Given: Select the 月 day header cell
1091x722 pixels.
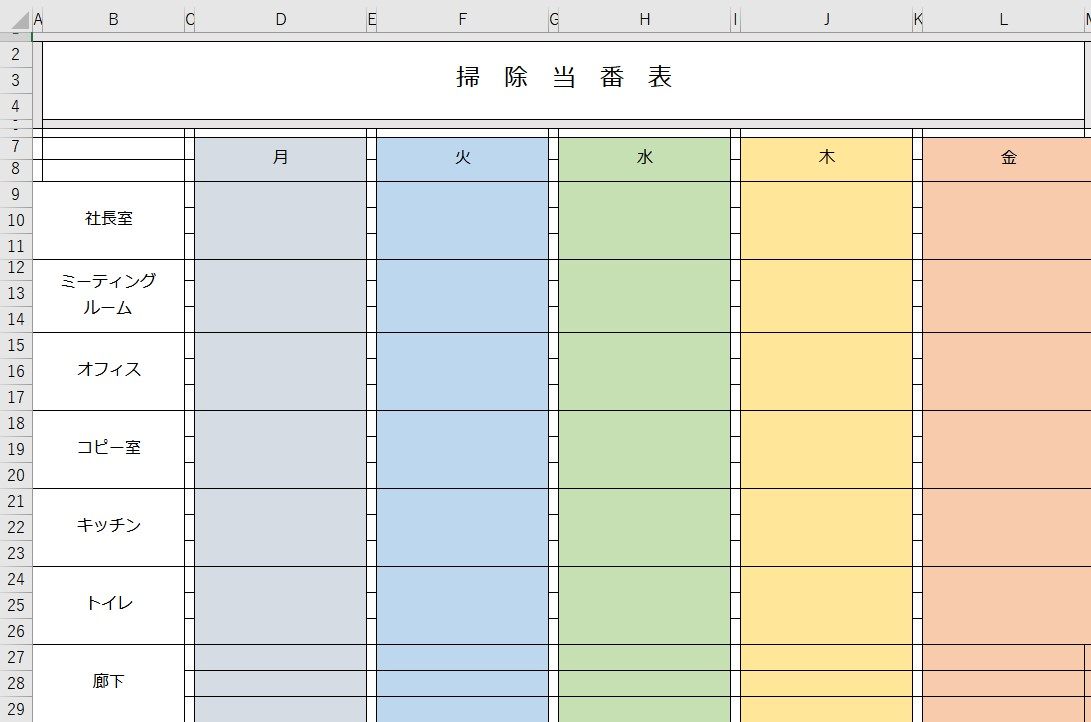Looking at the screenshot, I should (281, 158).
